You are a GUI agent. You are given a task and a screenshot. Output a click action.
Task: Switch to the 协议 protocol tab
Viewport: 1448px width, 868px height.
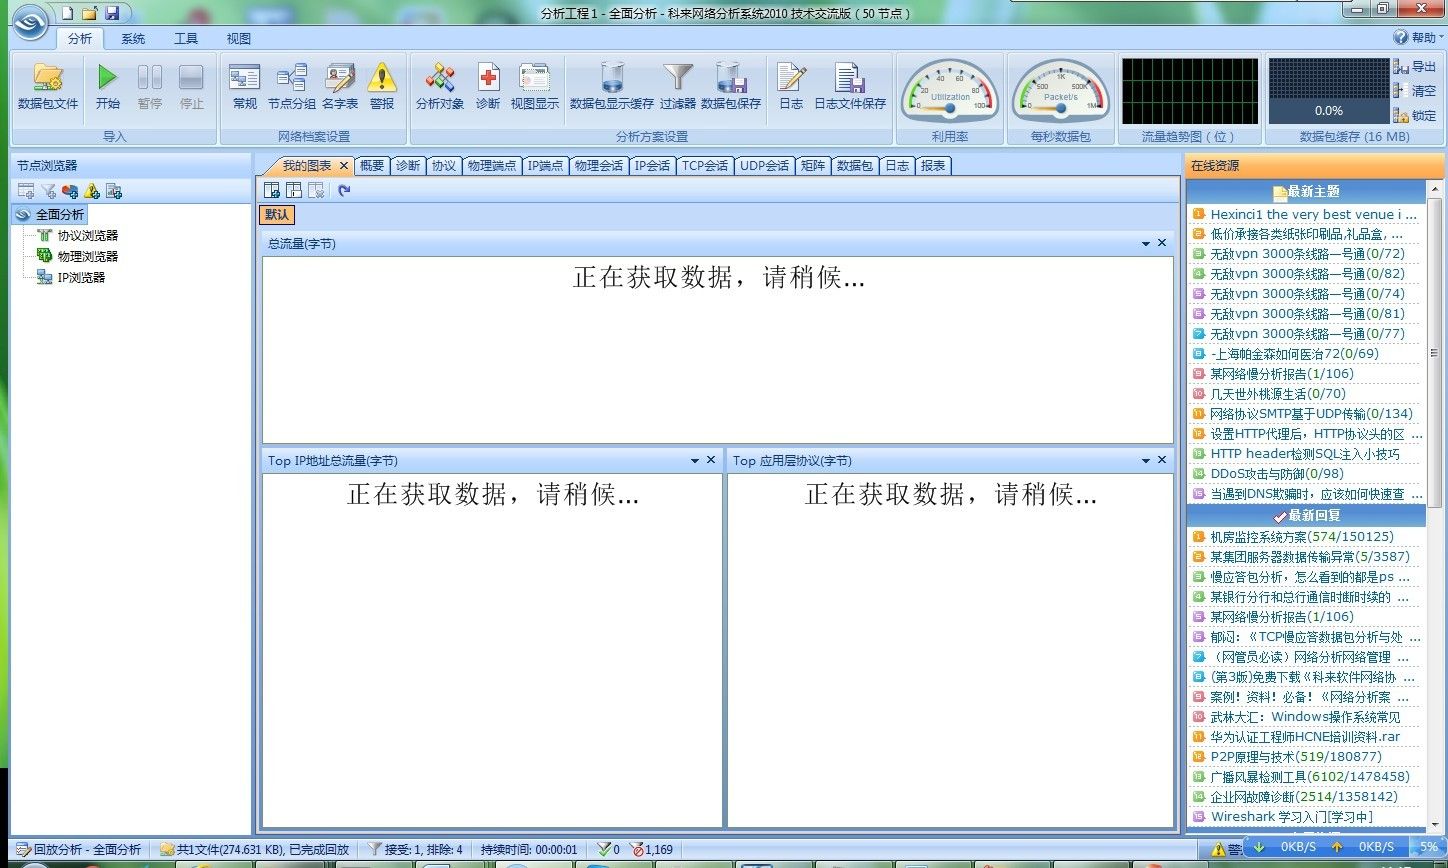coord(444,166)
